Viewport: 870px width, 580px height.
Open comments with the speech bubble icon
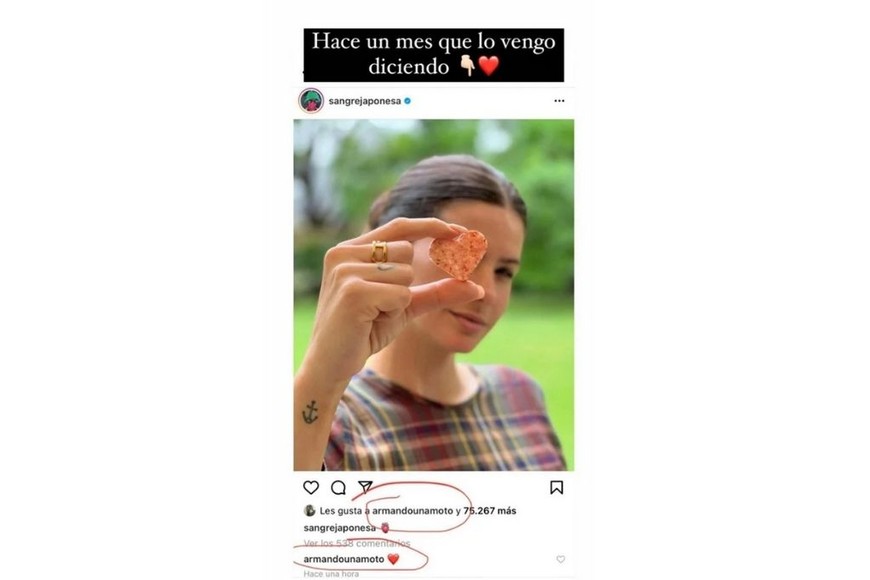pos(338,487)
